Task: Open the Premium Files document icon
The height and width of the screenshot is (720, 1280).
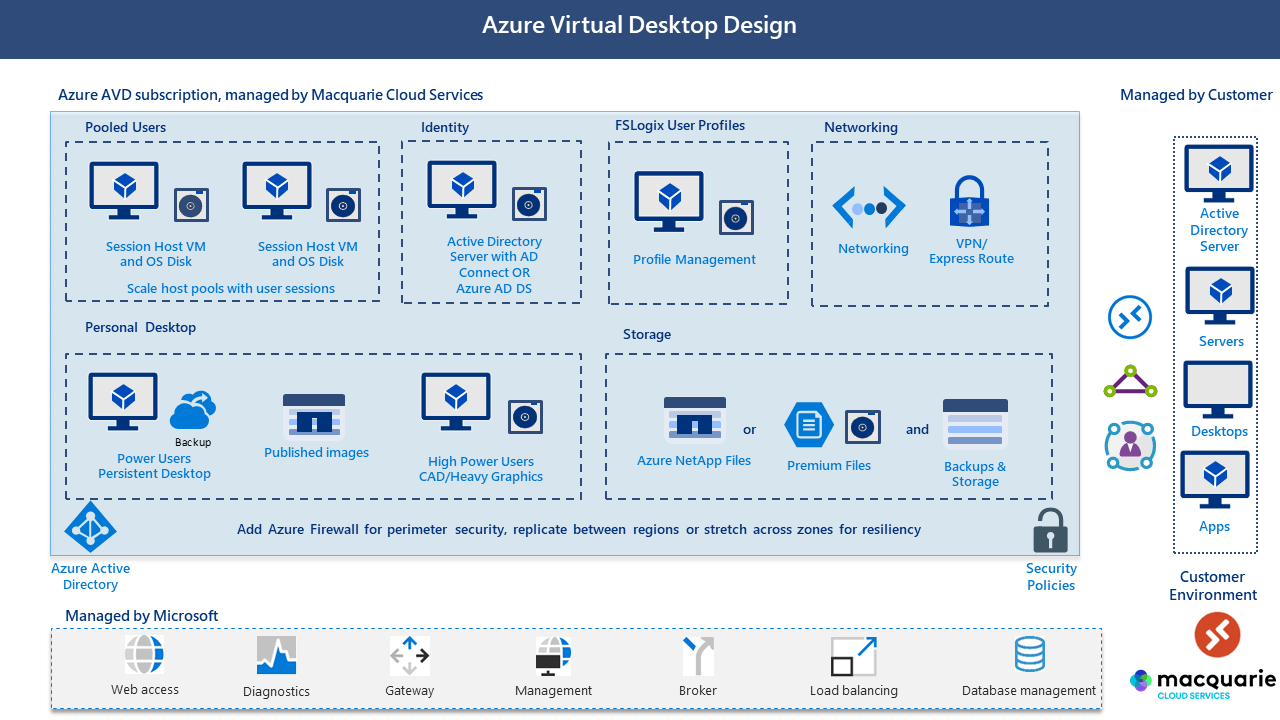Action: pos(810,424)
